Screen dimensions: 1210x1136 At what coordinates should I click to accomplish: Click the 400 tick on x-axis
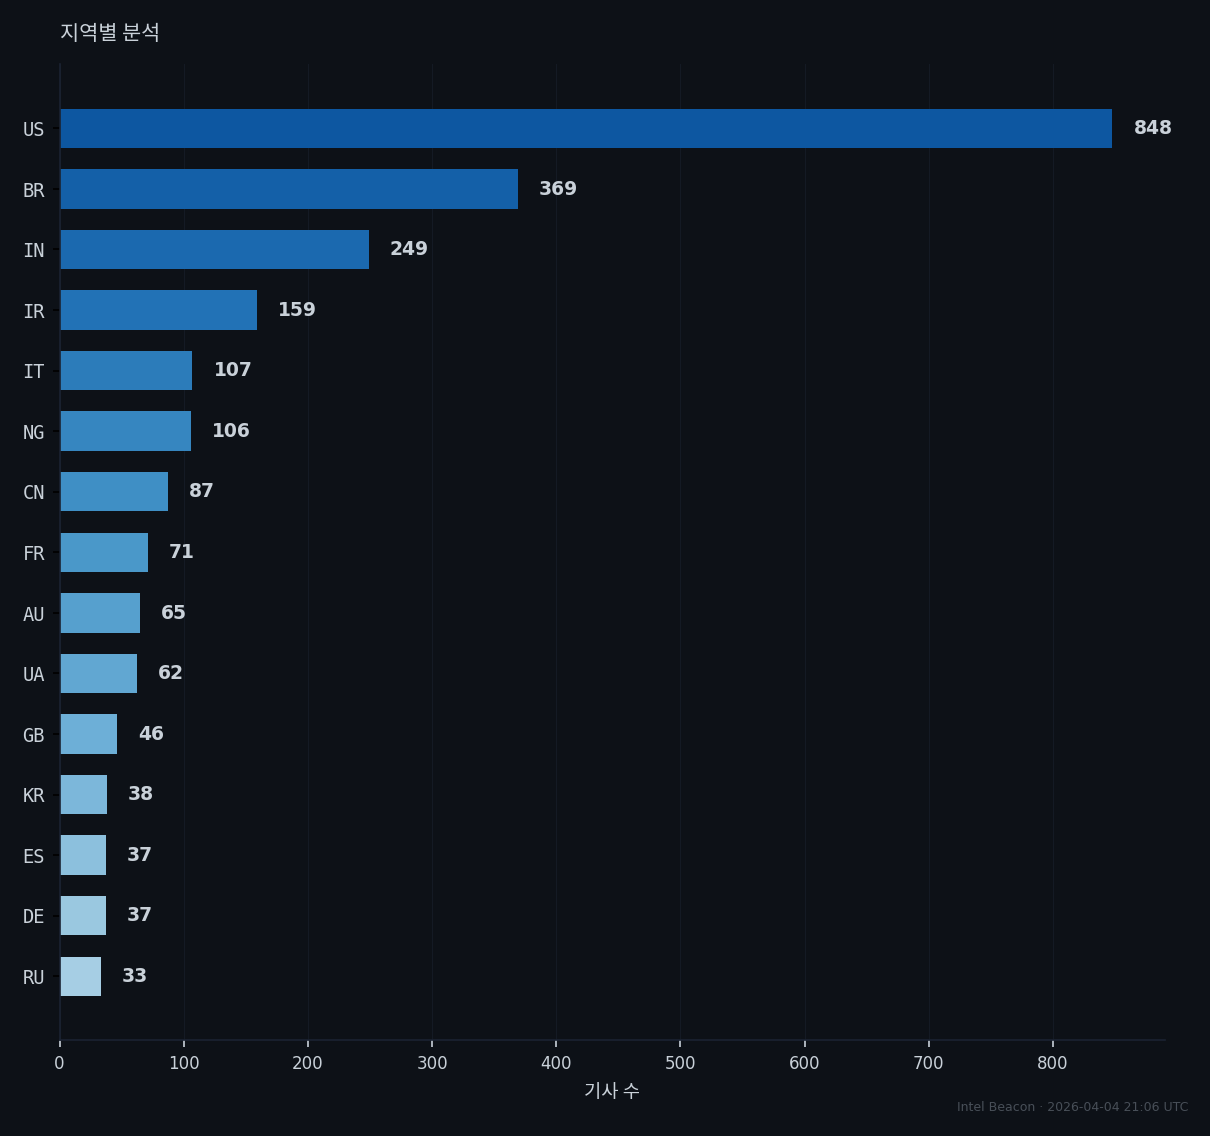556,1064
